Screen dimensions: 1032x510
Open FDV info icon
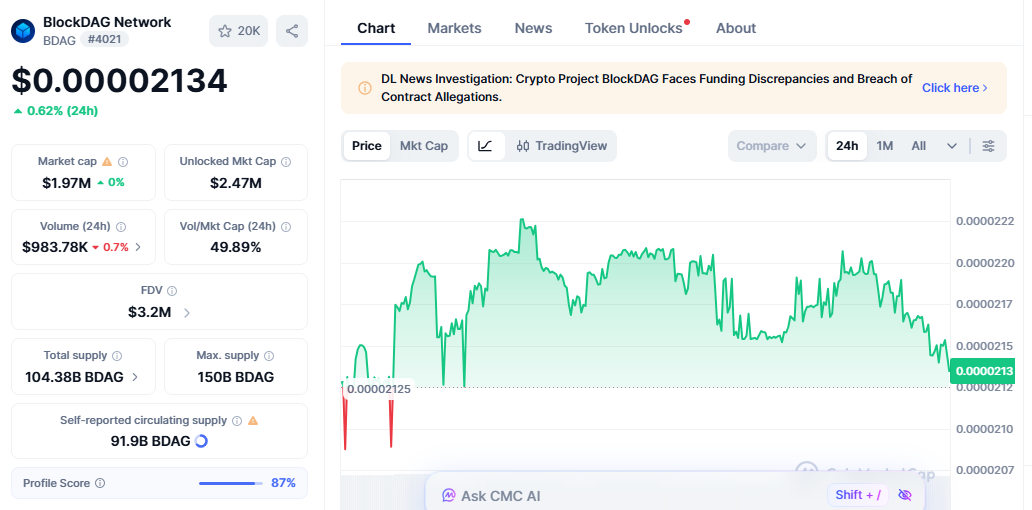(x=172, y=291)
